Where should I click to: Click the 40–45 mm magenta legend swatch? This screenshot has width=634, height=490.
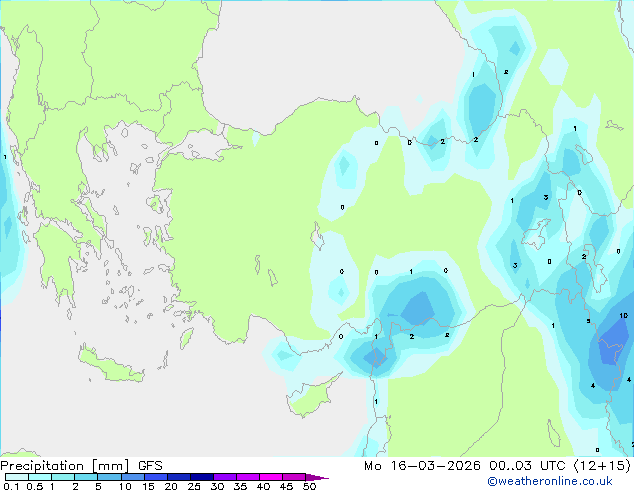click(271, 477)
